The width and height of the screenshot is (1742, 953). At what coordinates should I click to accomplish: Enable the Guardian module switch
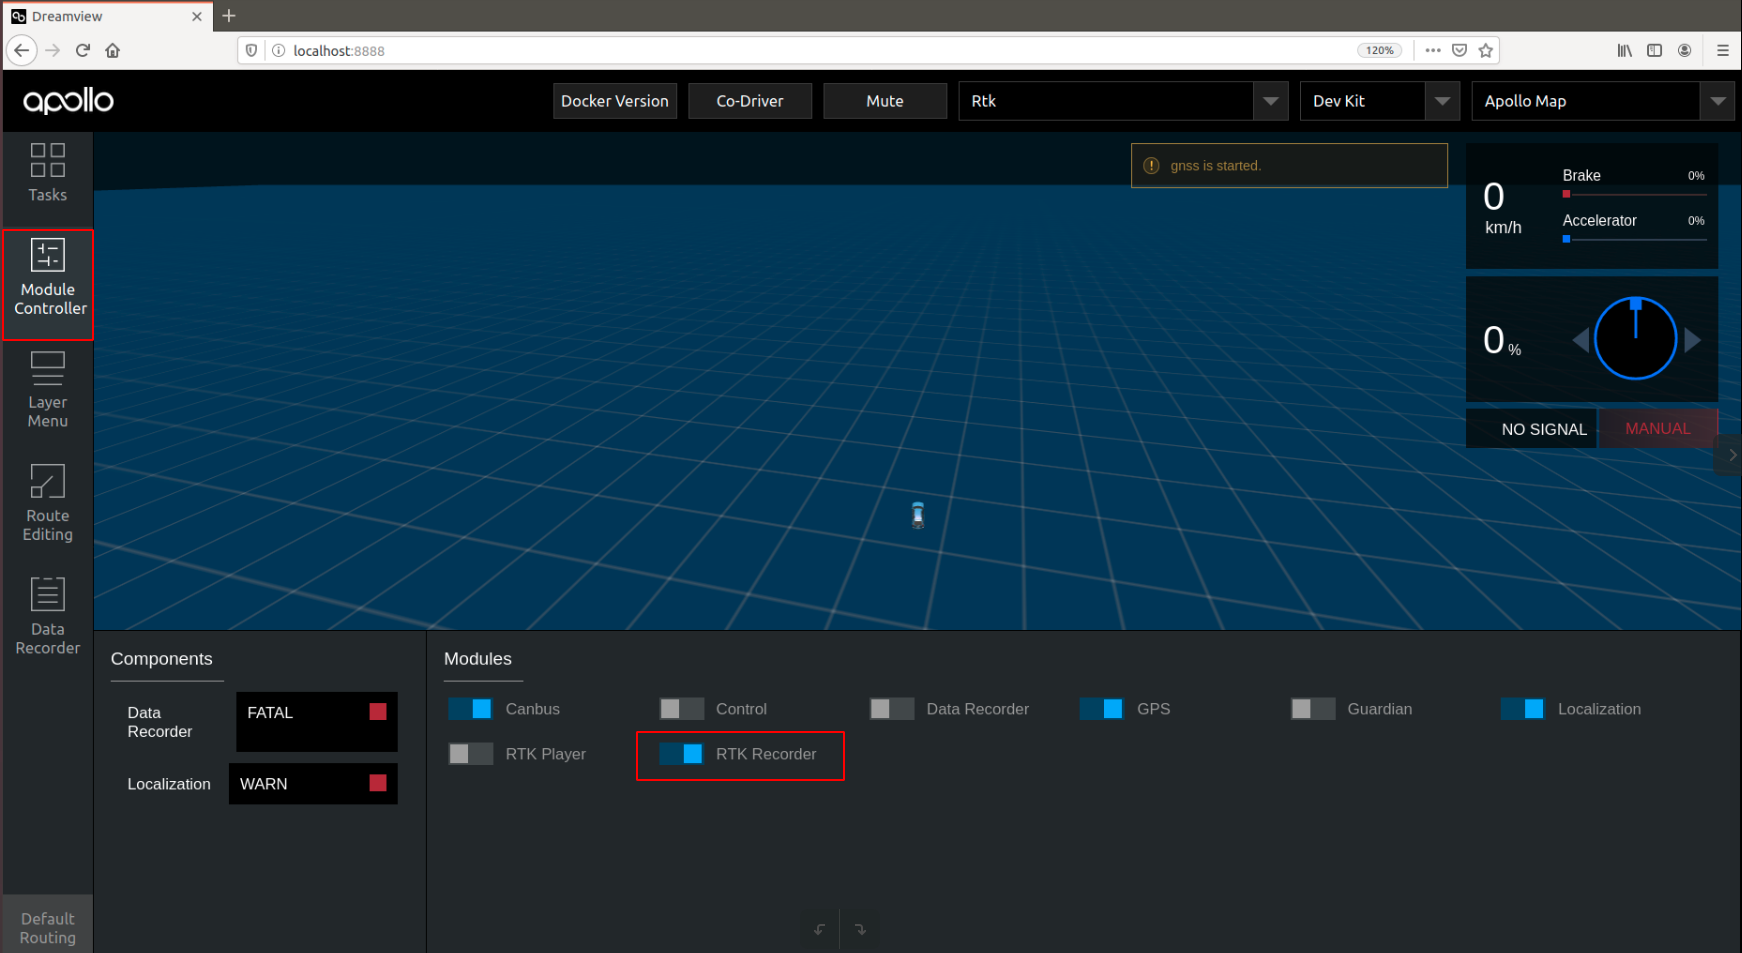[1312, 709]
